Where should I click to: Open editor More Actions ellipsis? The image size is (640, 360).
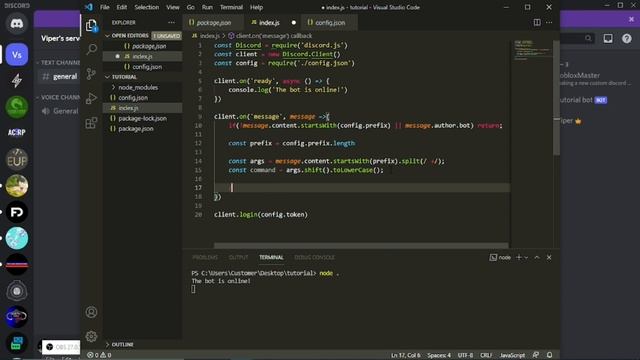pyautogui.click(x=549, y=22)
